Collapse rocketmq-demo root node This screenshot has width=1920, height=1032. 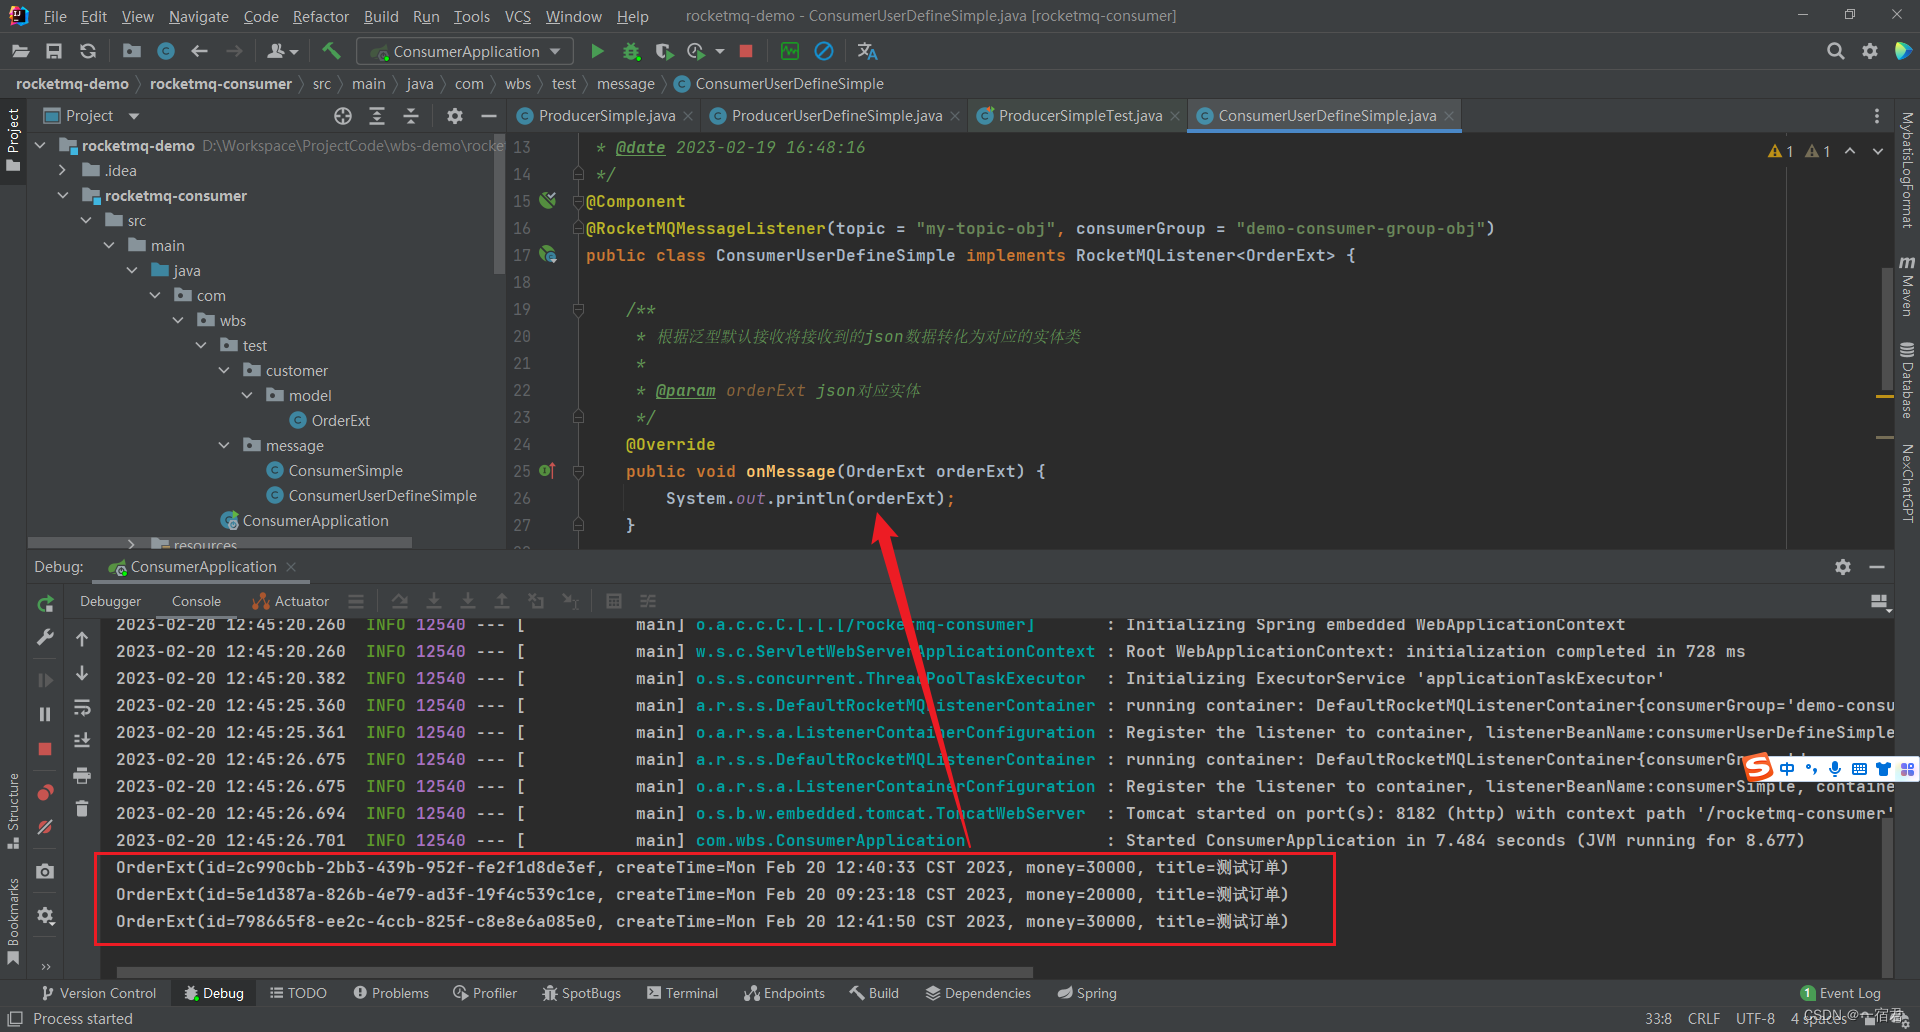pos(40,146)
